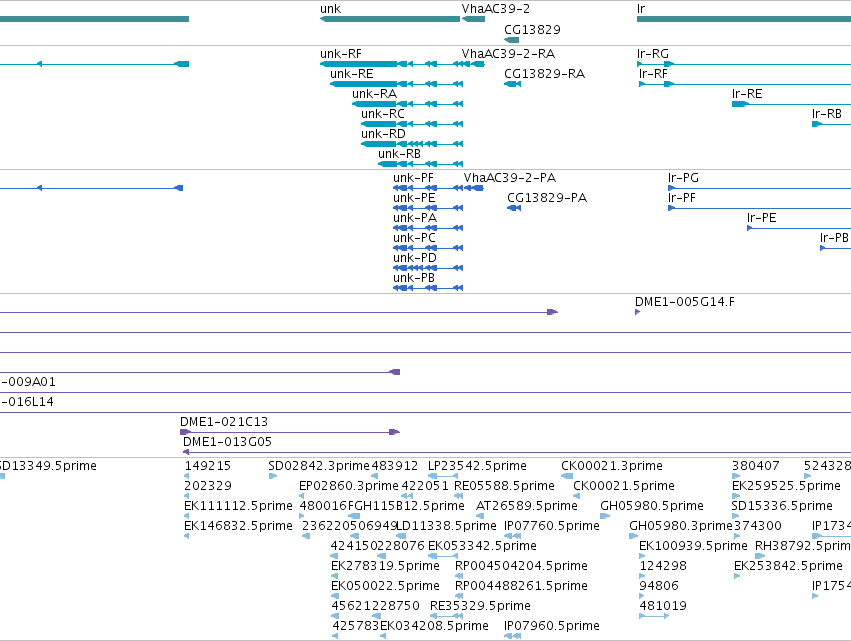Select the Ir gene bar

(744, 19)
